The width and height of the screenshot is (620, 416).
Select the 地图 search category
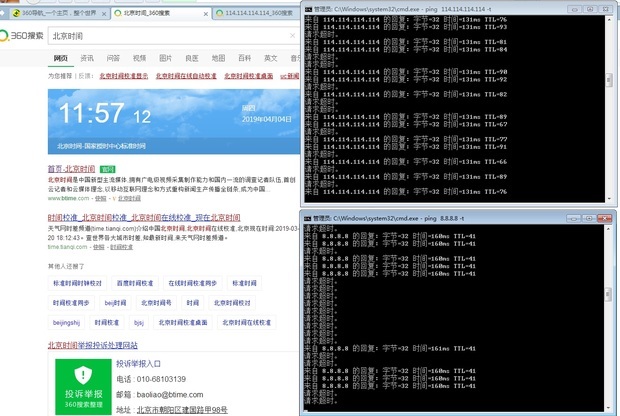[x=218, y=58]
